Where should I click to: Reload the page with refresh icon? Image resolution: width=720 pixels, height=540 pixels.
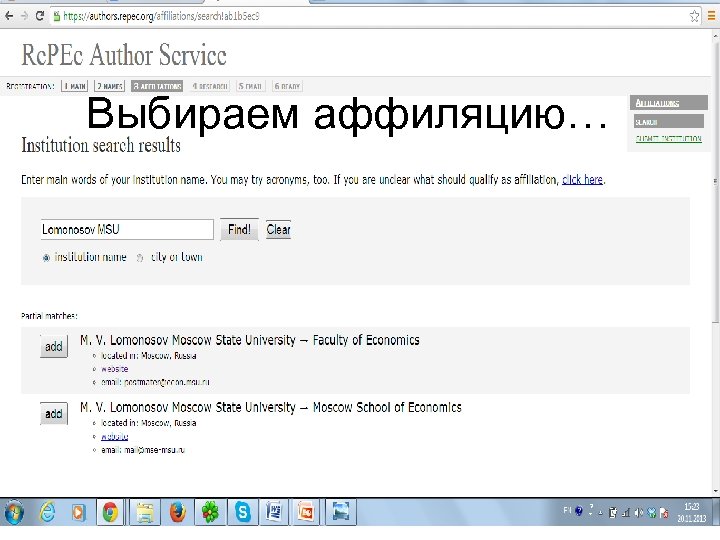pos(40,16)
